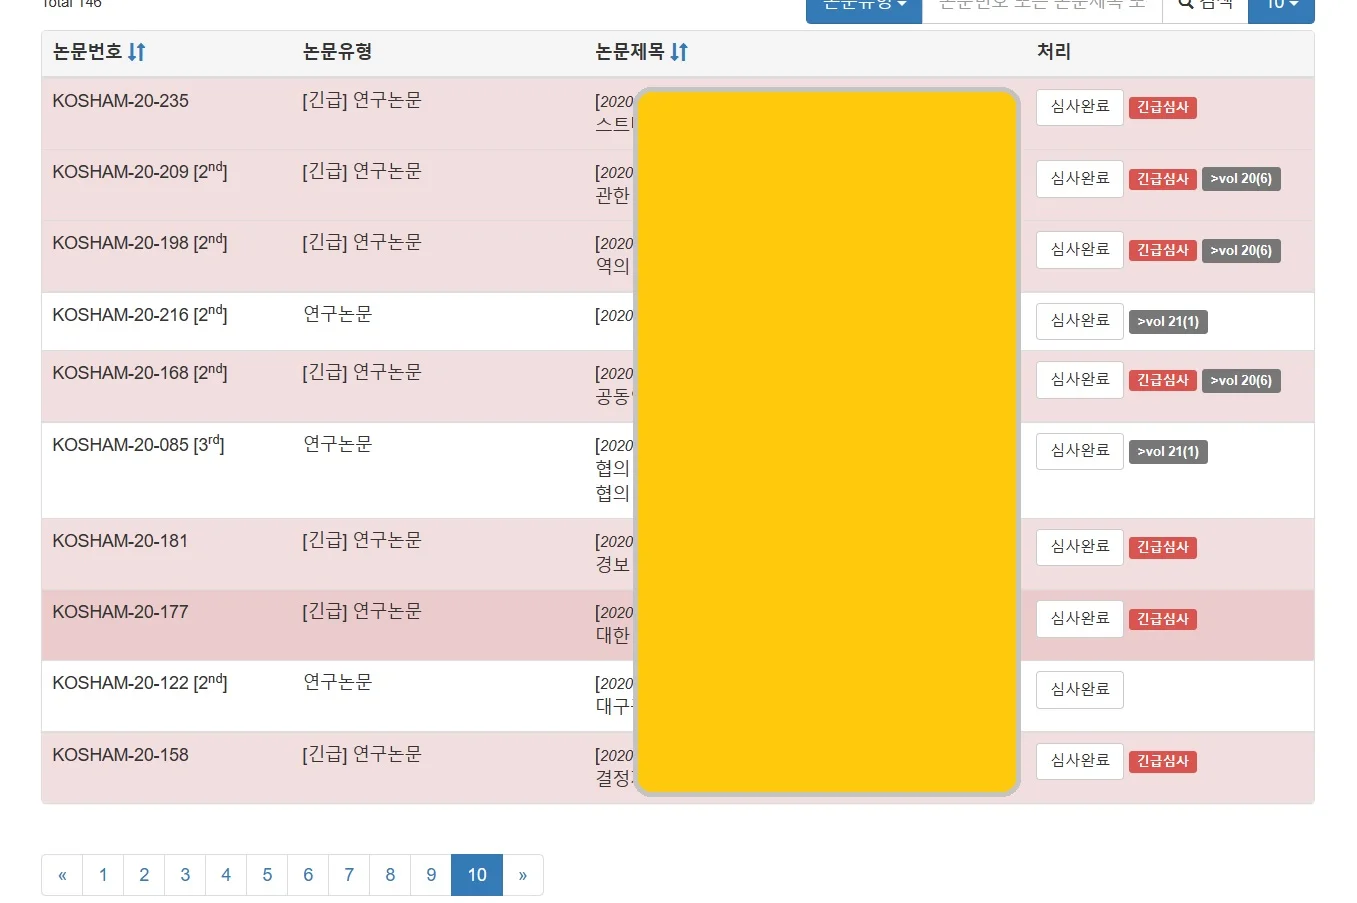Select current page 10 in pagination
Viewport: 1357px width, 903px height.
(x=477, y=875)
